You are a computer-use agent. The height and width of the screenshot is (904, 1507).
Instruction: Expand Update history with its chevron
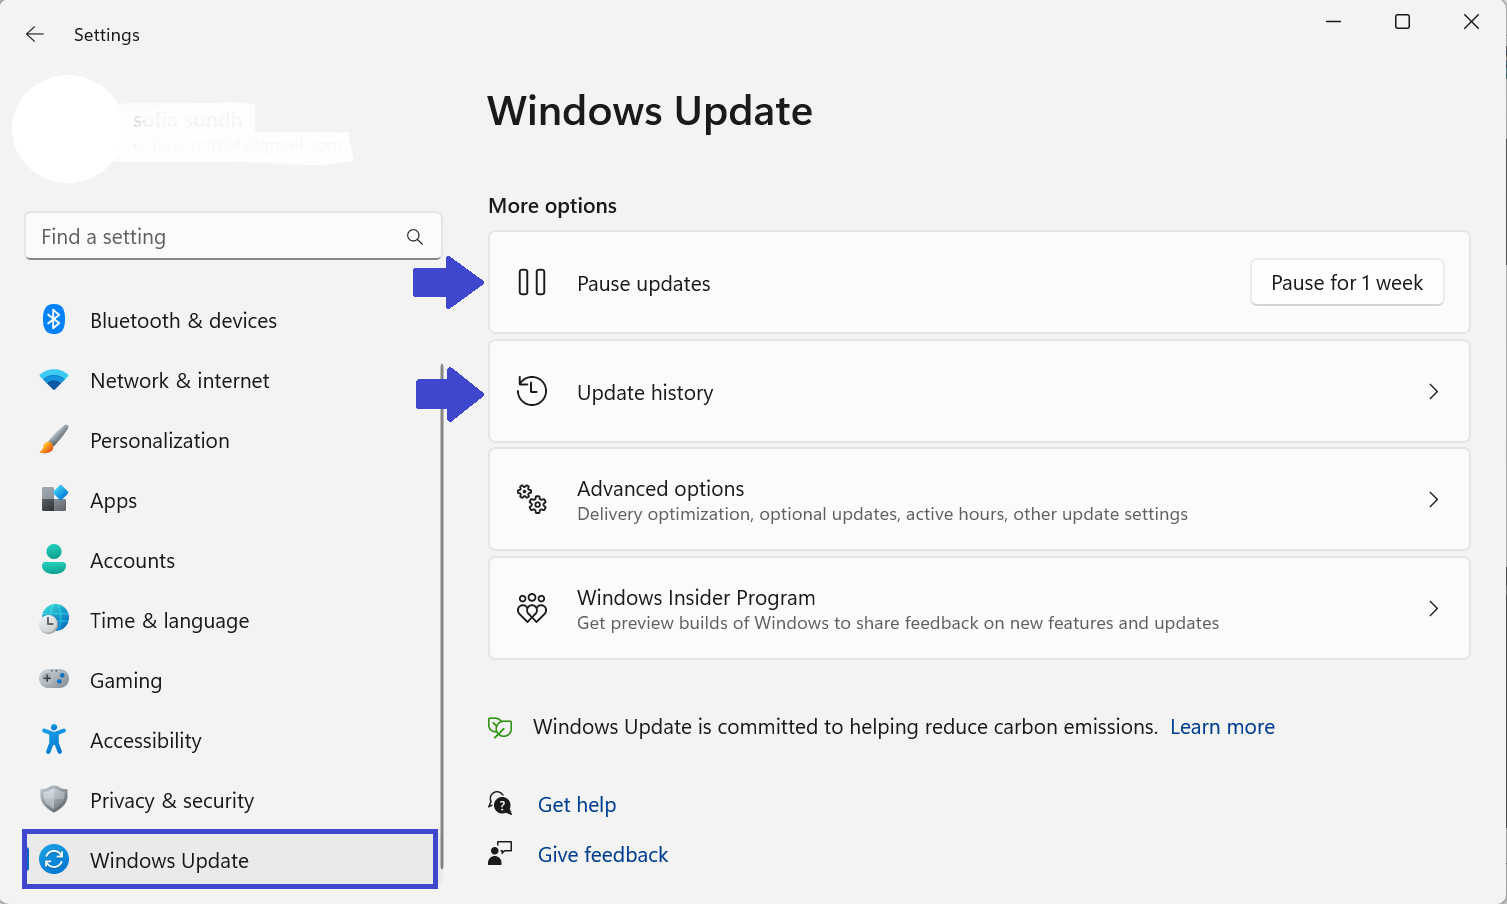pos(1433,391)
